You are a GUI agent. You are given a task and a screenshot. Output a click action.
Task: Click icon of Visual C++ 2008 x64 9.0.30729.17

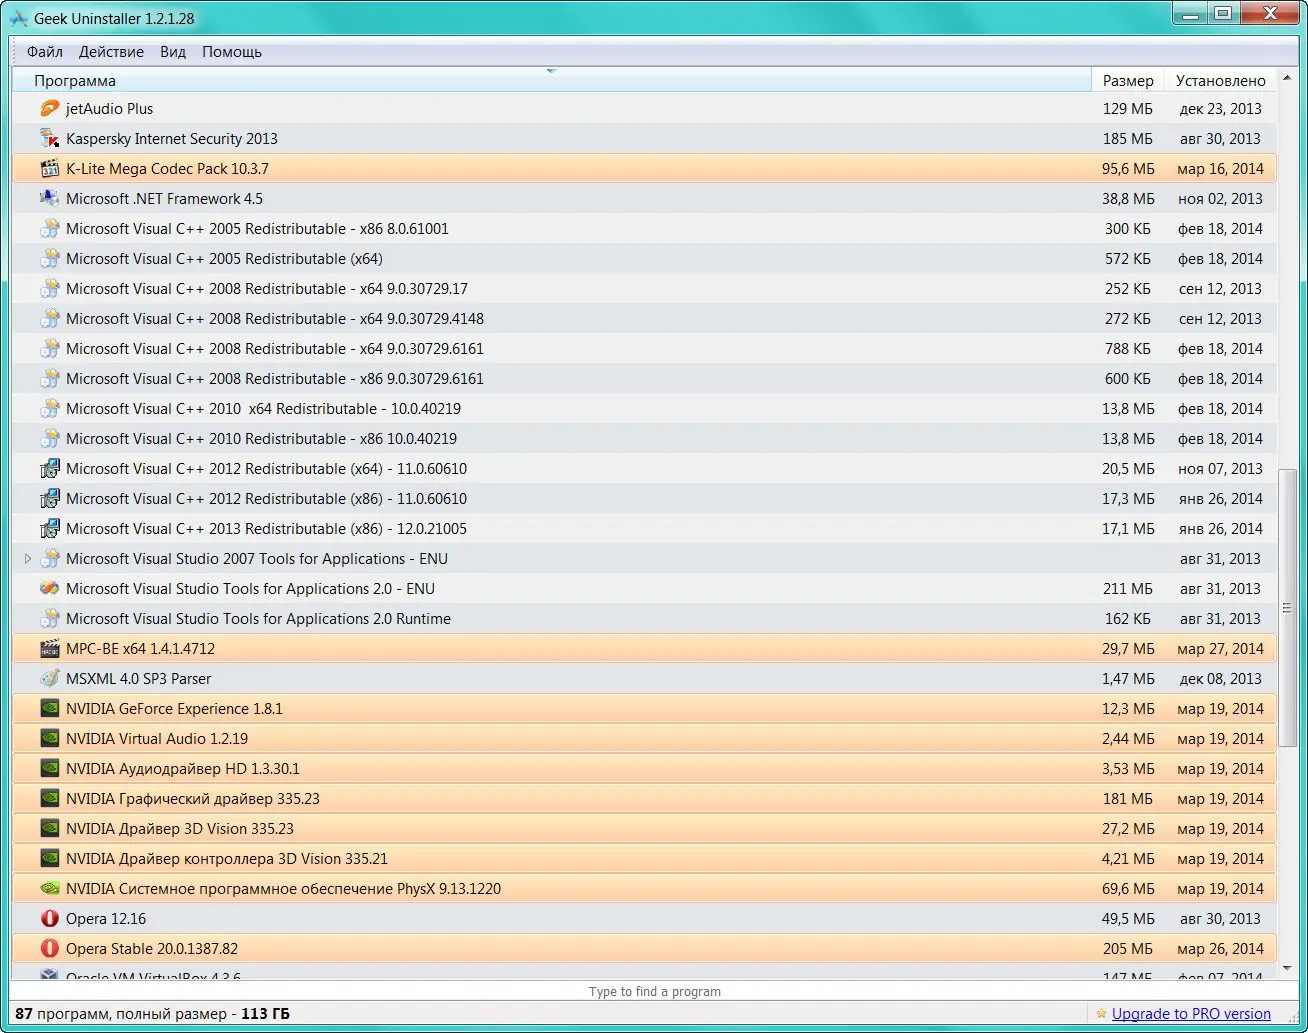(x=49, y=288)
